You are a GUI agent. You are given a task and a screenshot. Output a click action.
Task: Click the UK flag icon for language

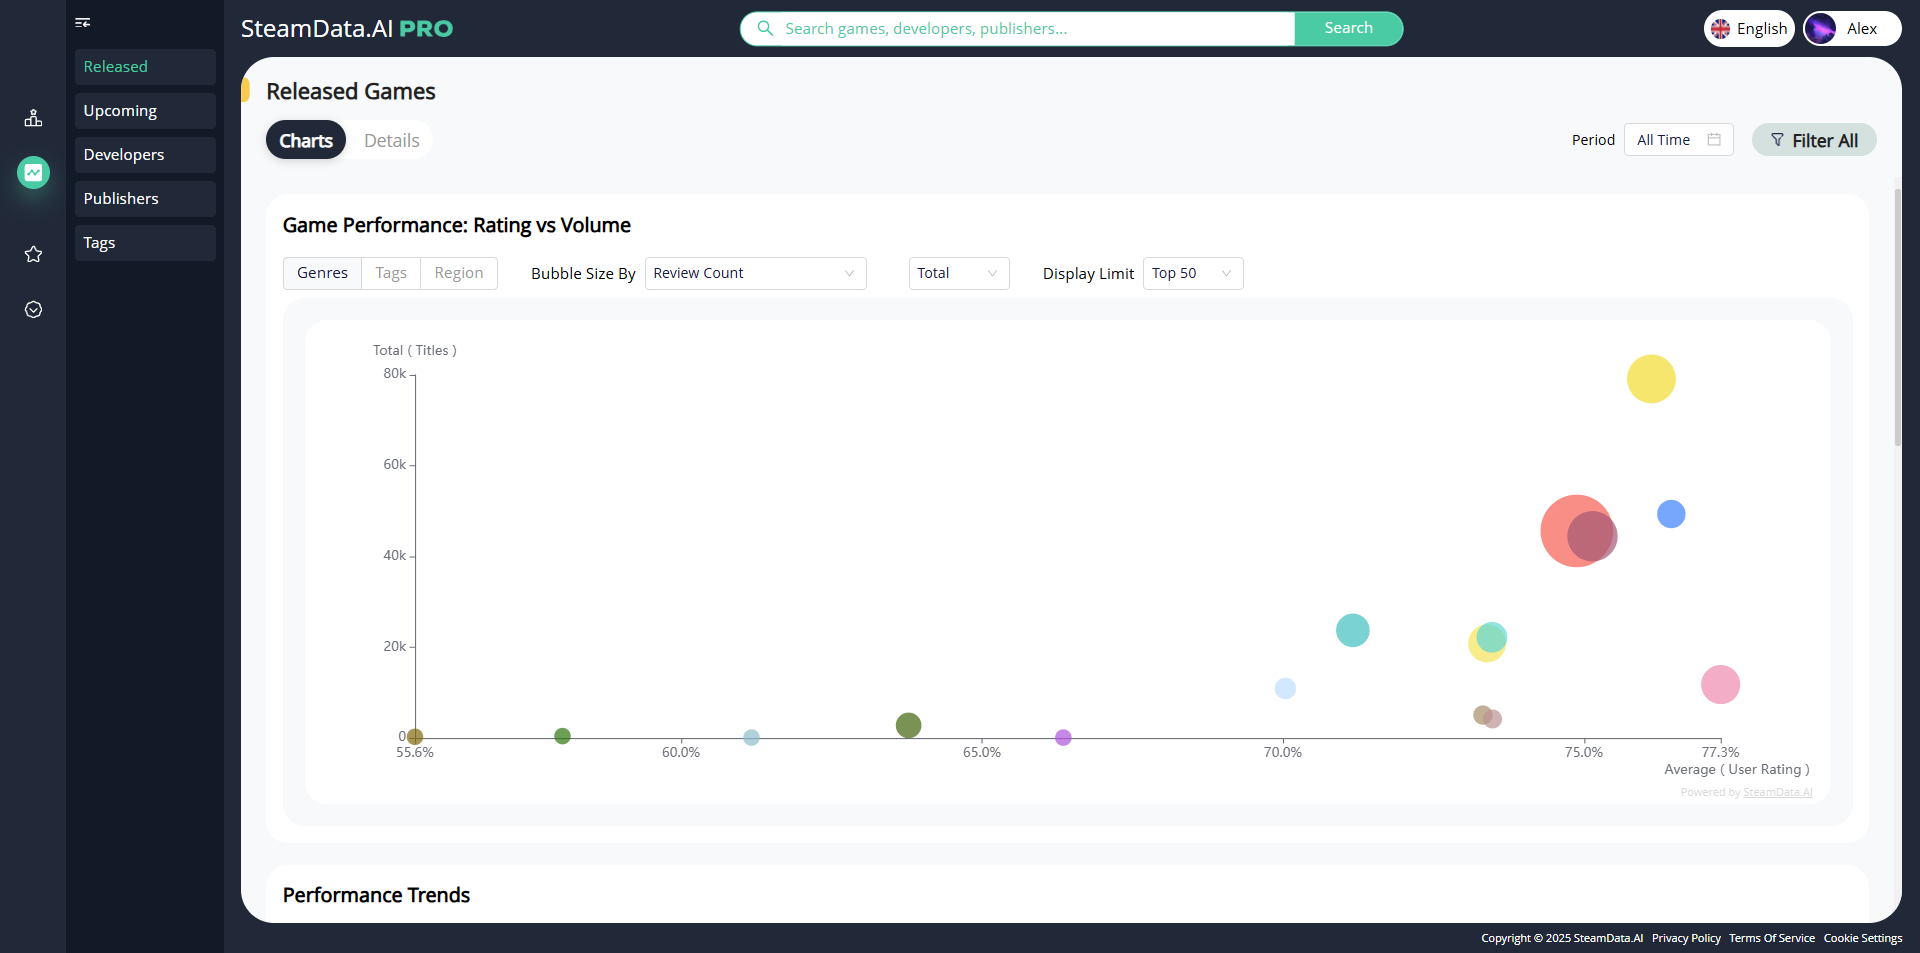1722,28
